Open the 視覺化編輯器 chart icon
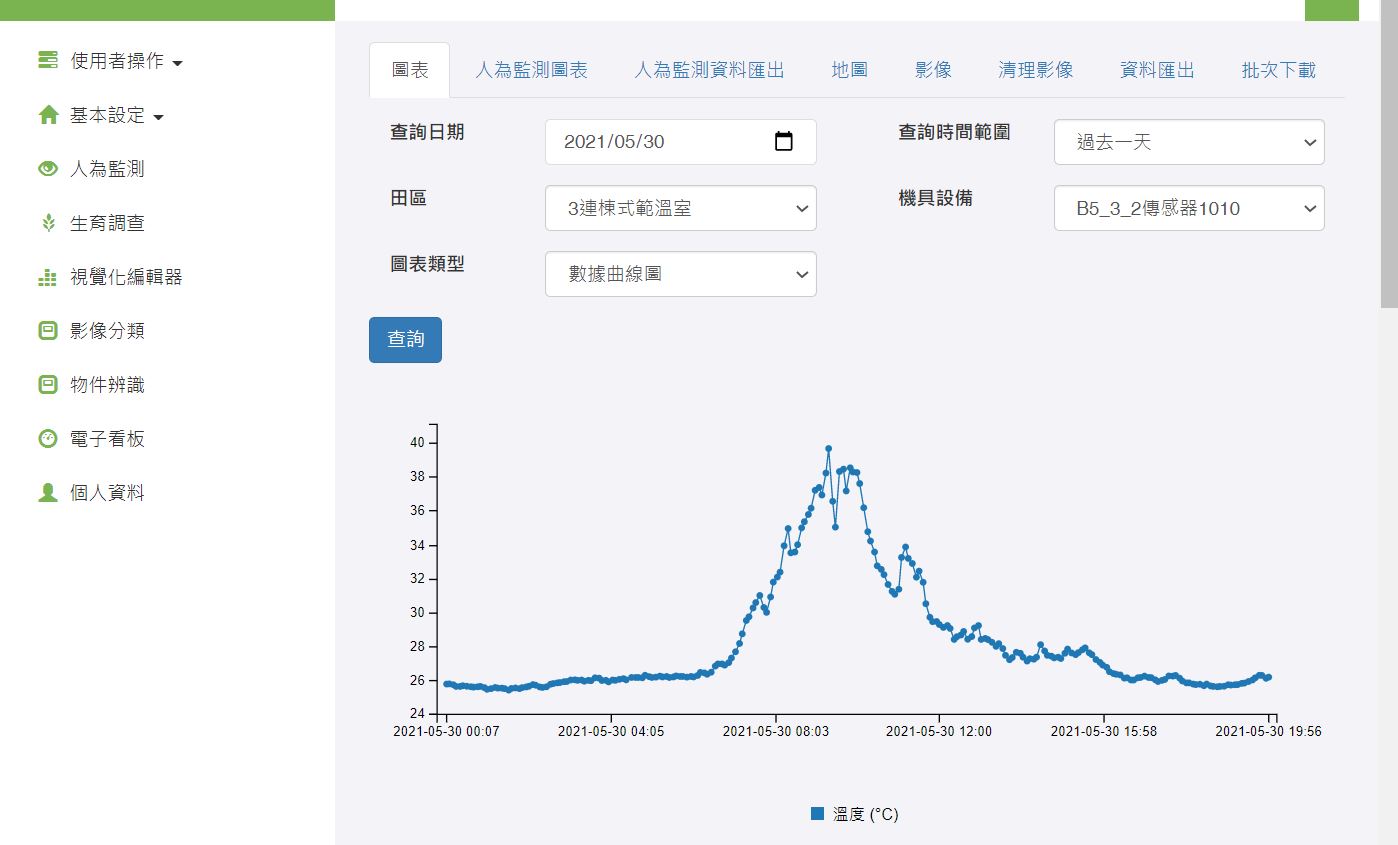The image size is (1398, 845). click(46, 277)
